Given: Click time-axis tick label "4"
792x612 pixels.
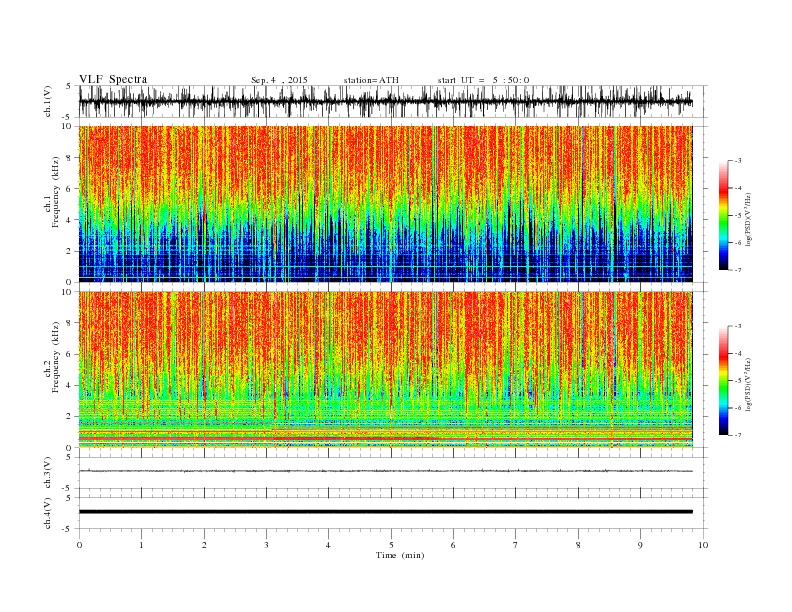Looking at the screenshot, I should [328, 545].
